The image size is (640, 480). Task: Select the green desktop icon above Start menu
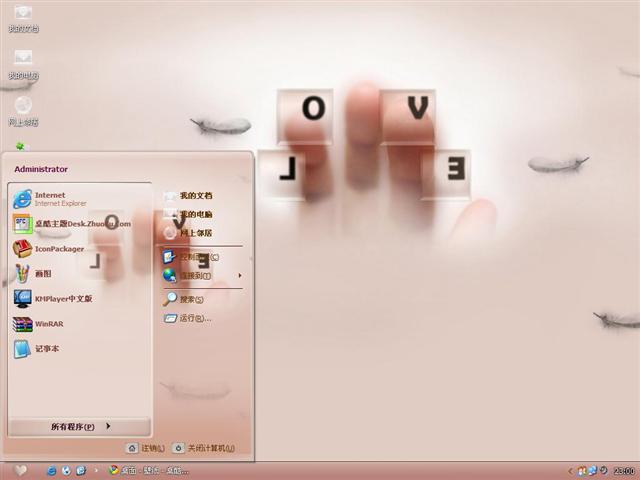click(20, 145)
